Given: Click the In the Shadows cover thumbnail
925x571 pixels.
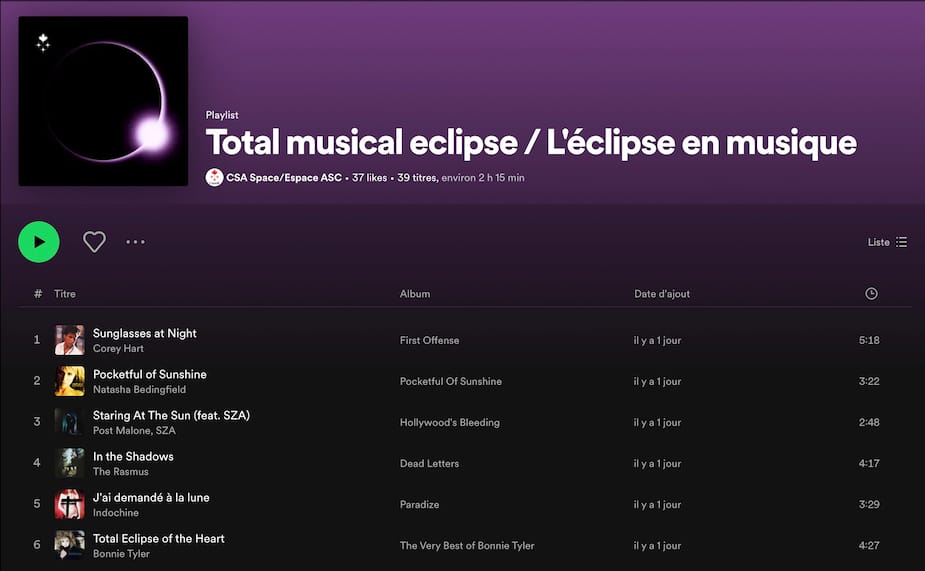Looking at the screenshot, I should [x=70, y=463].
